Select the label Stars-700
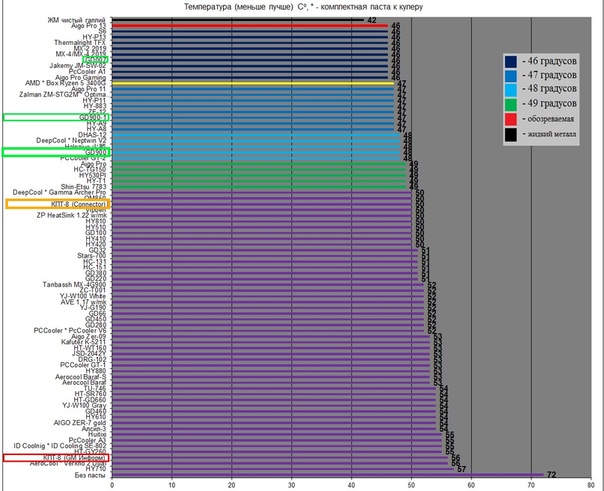Image resolution: width=604 pixels, height=491 pixels. tap(91, 256)
